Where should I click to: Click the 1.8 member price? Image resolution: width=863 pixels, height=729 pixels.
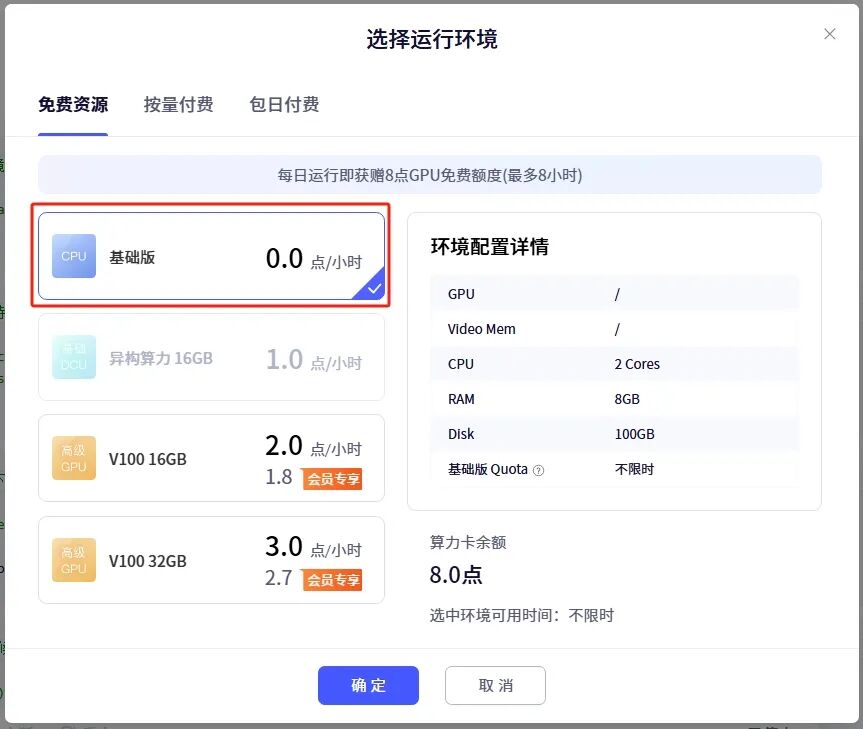278,477
